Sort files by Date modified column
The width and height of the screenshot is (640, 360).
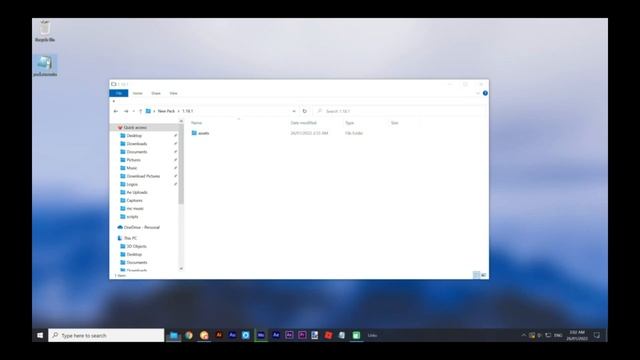(304, 123)
